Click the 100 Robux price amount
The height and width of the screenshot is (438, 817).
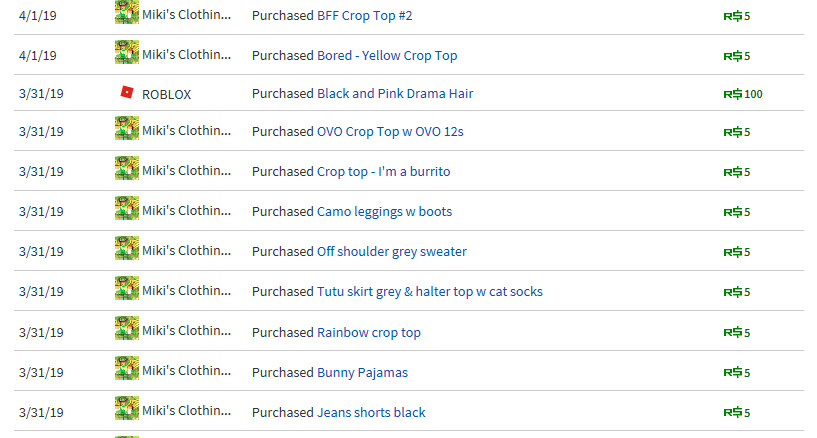click(752, 95)
